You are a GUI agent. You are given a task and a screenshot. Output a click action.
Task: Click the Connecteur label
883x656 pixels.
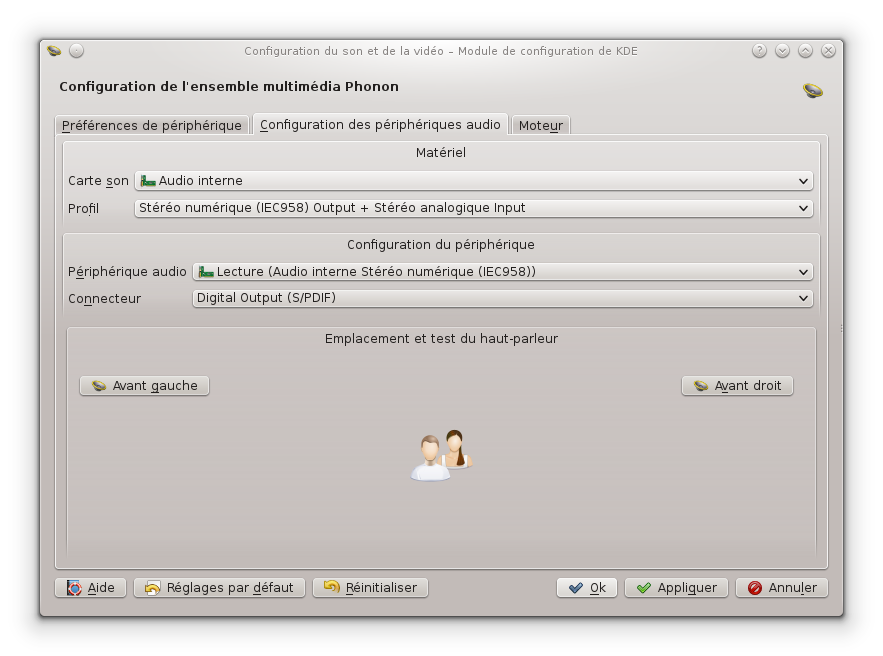tap(105, 299)
